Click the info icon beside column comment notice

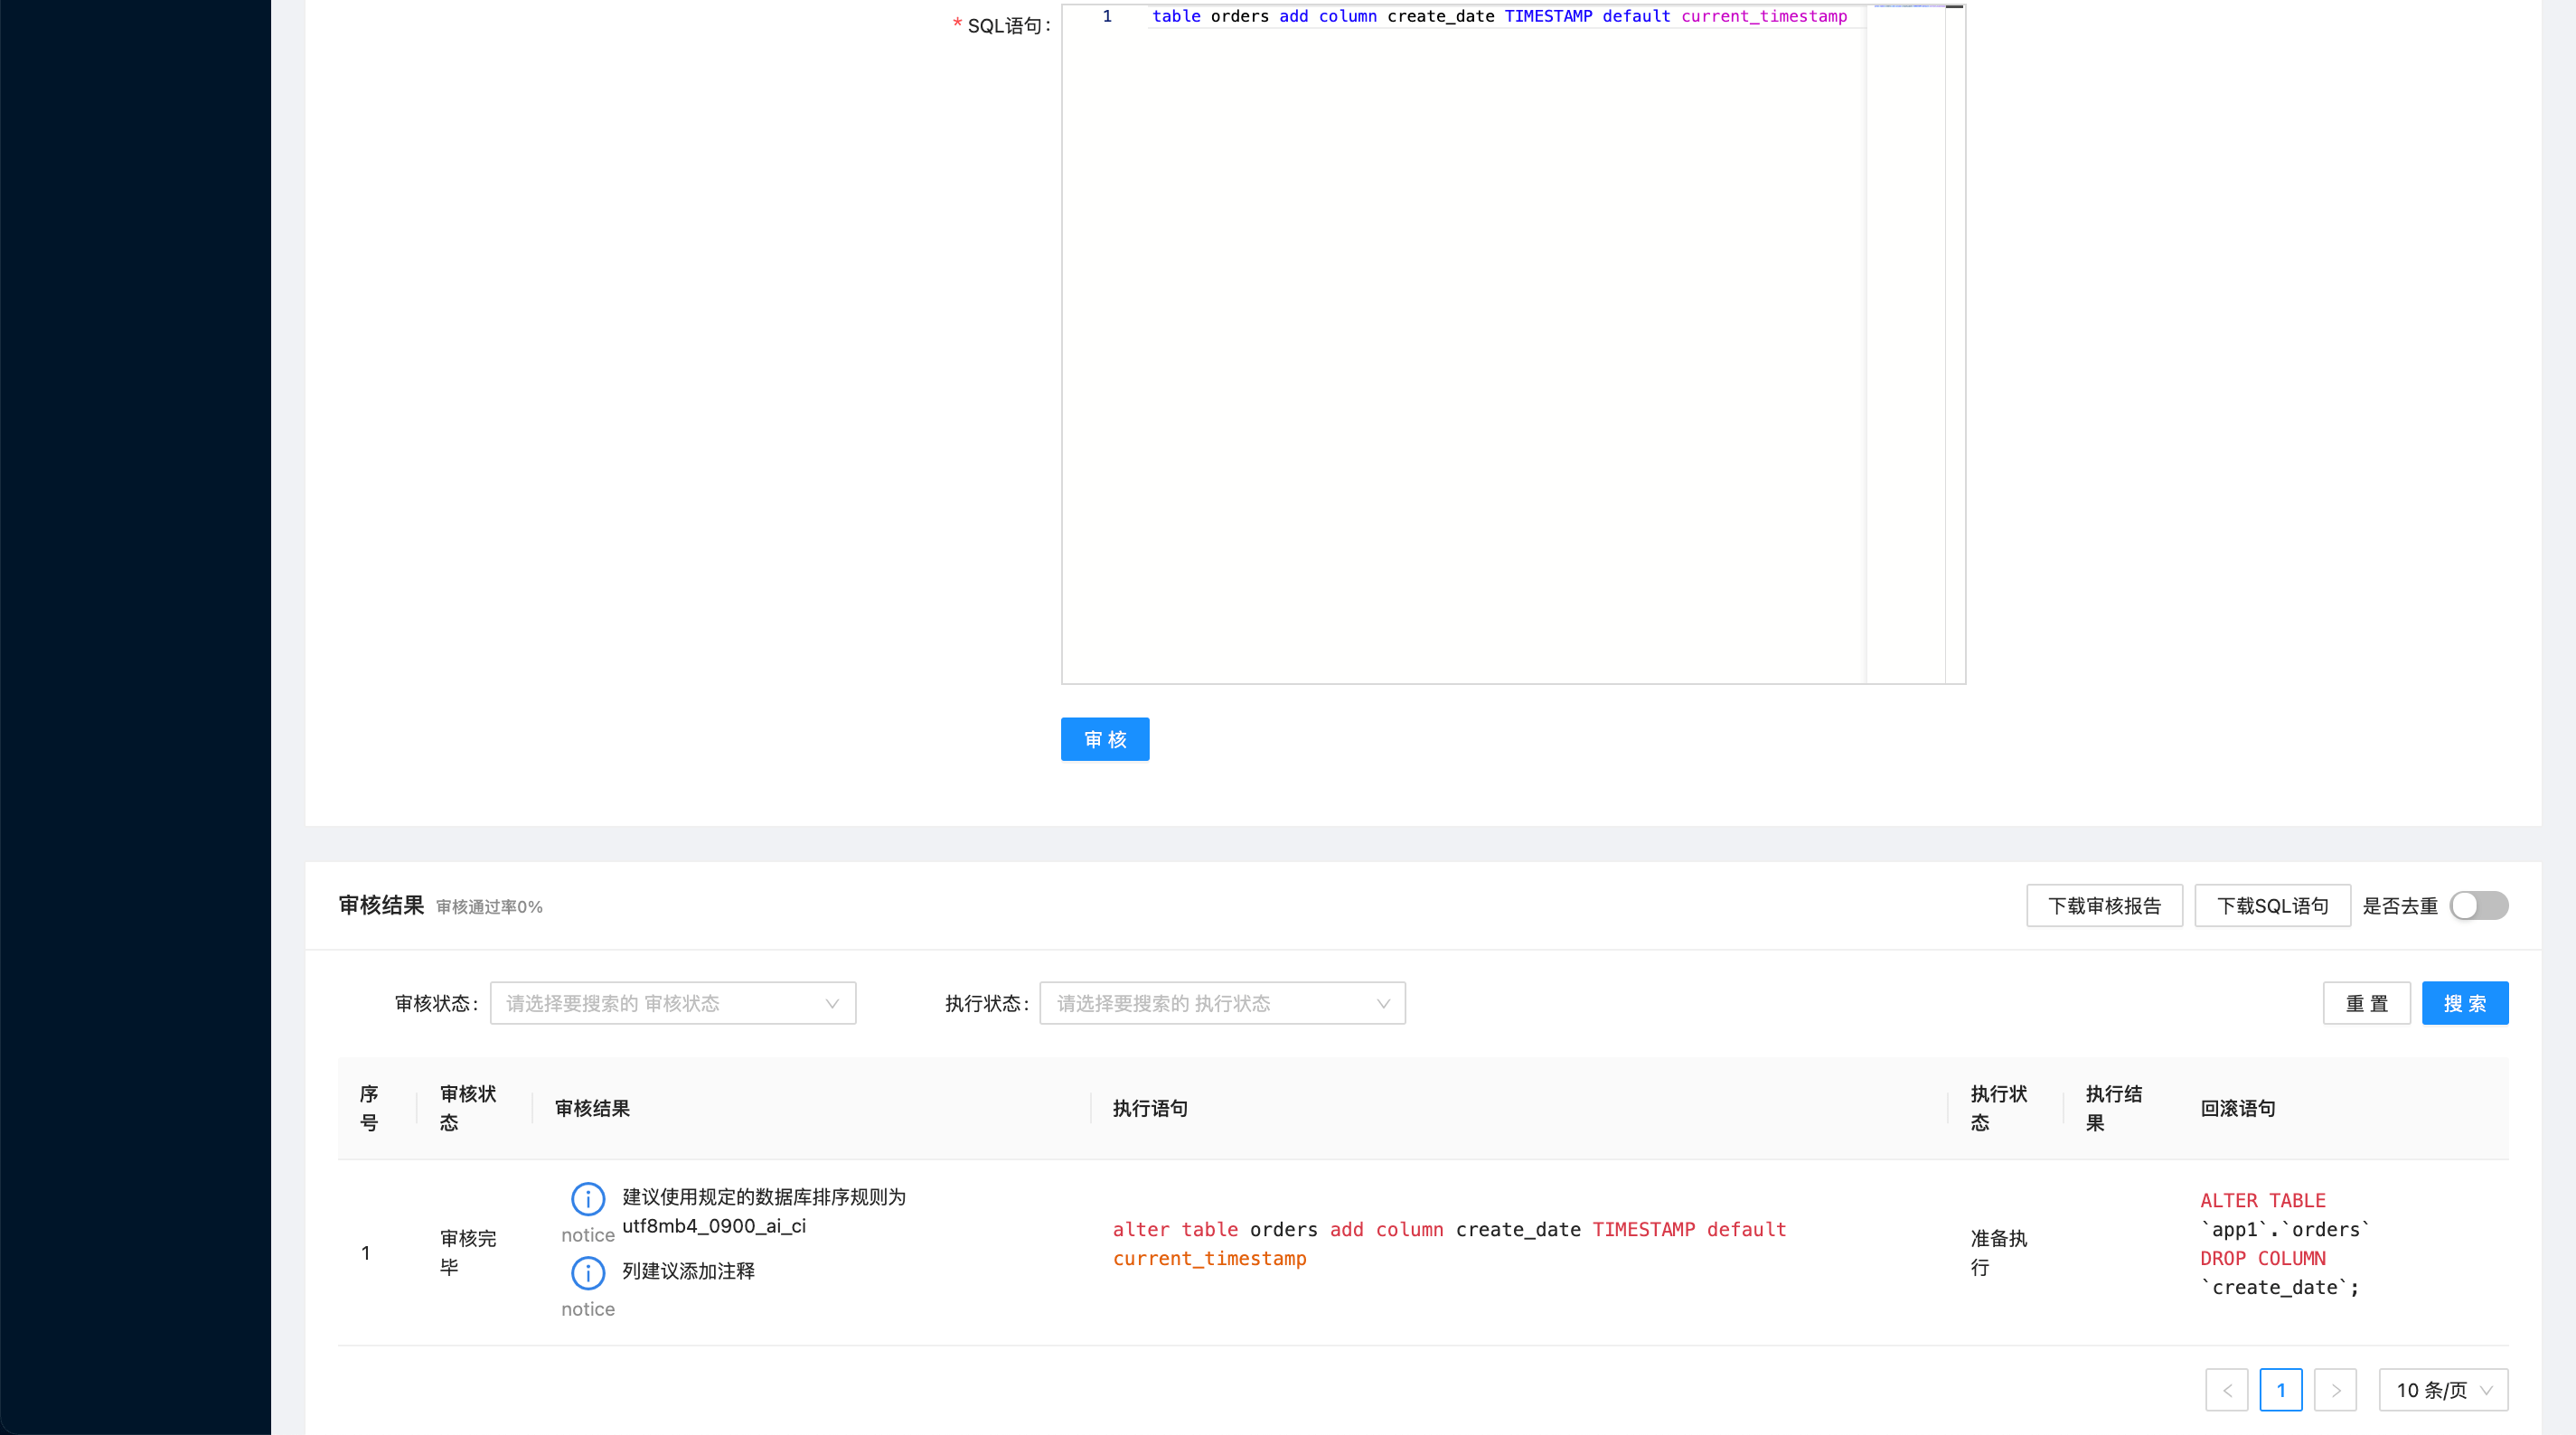tap(587, 1272)
